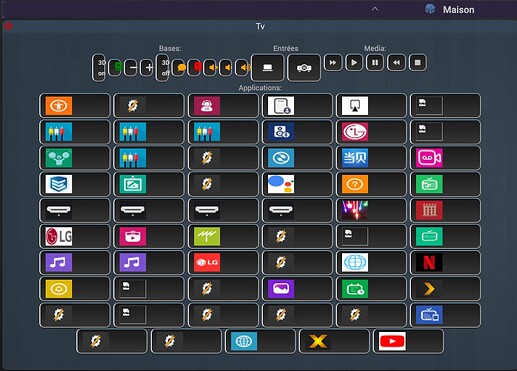Turn 3D on
Image resolution: width=517 pixels, height=371 pixels.
pos(99,68)
